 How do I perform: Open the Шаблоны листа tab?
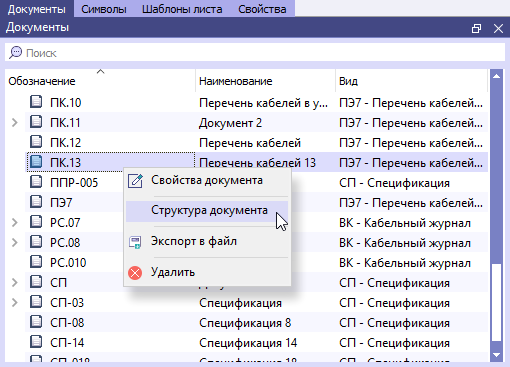(182, 9)
